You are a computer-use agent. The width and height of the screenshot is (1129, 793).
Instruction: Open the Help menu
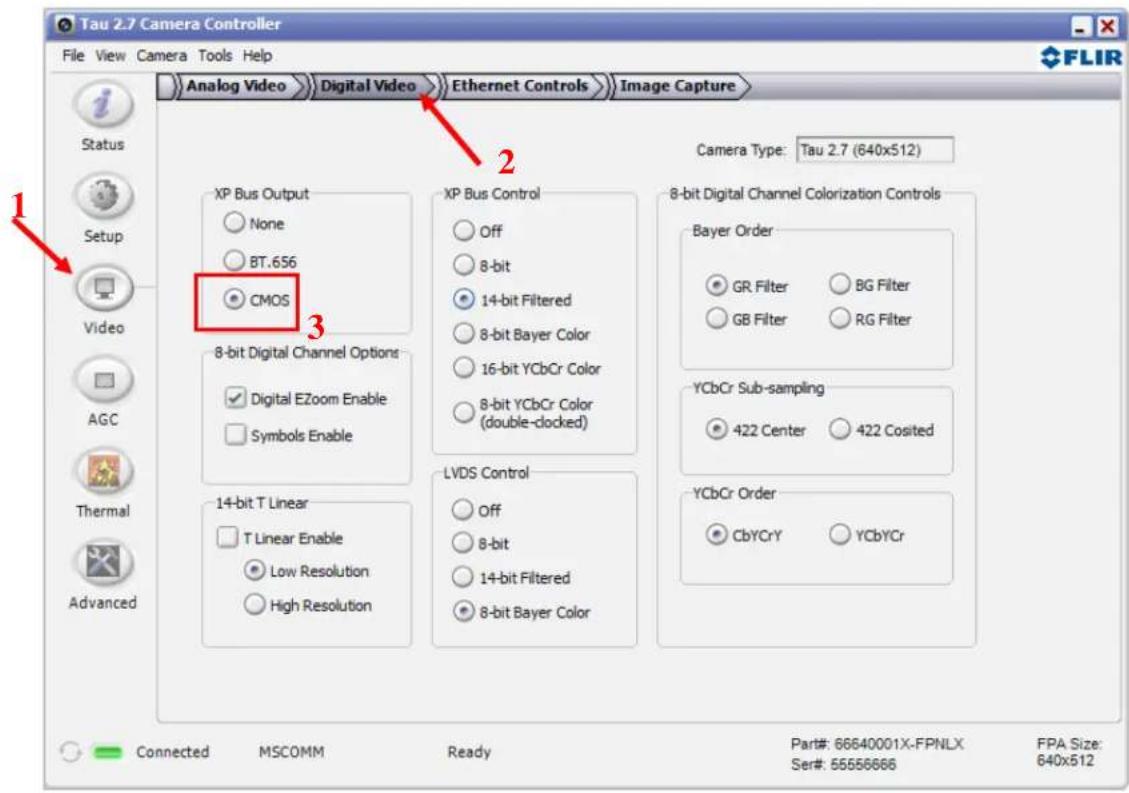(x=257, y=55)
